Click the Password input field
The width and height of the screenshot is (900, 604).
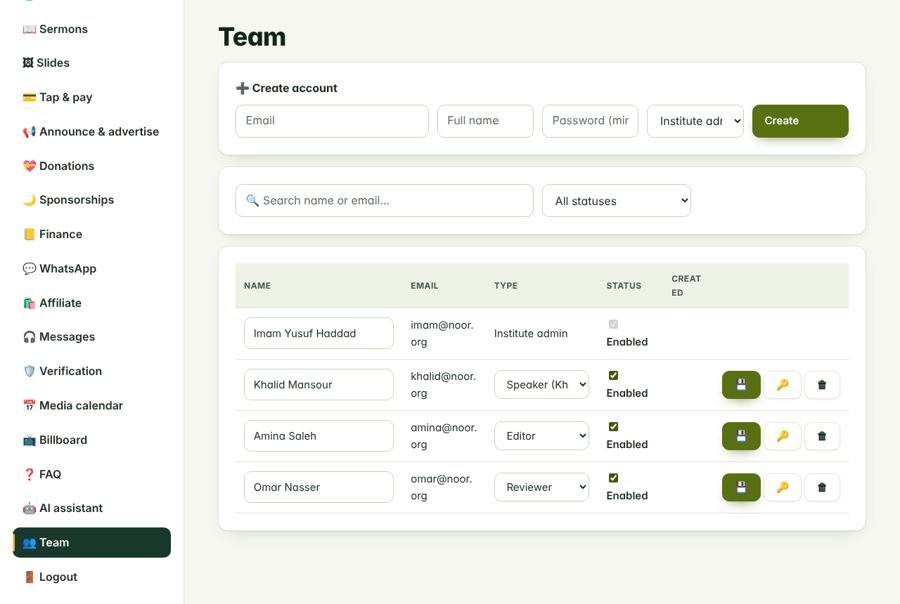pos(590,121)
